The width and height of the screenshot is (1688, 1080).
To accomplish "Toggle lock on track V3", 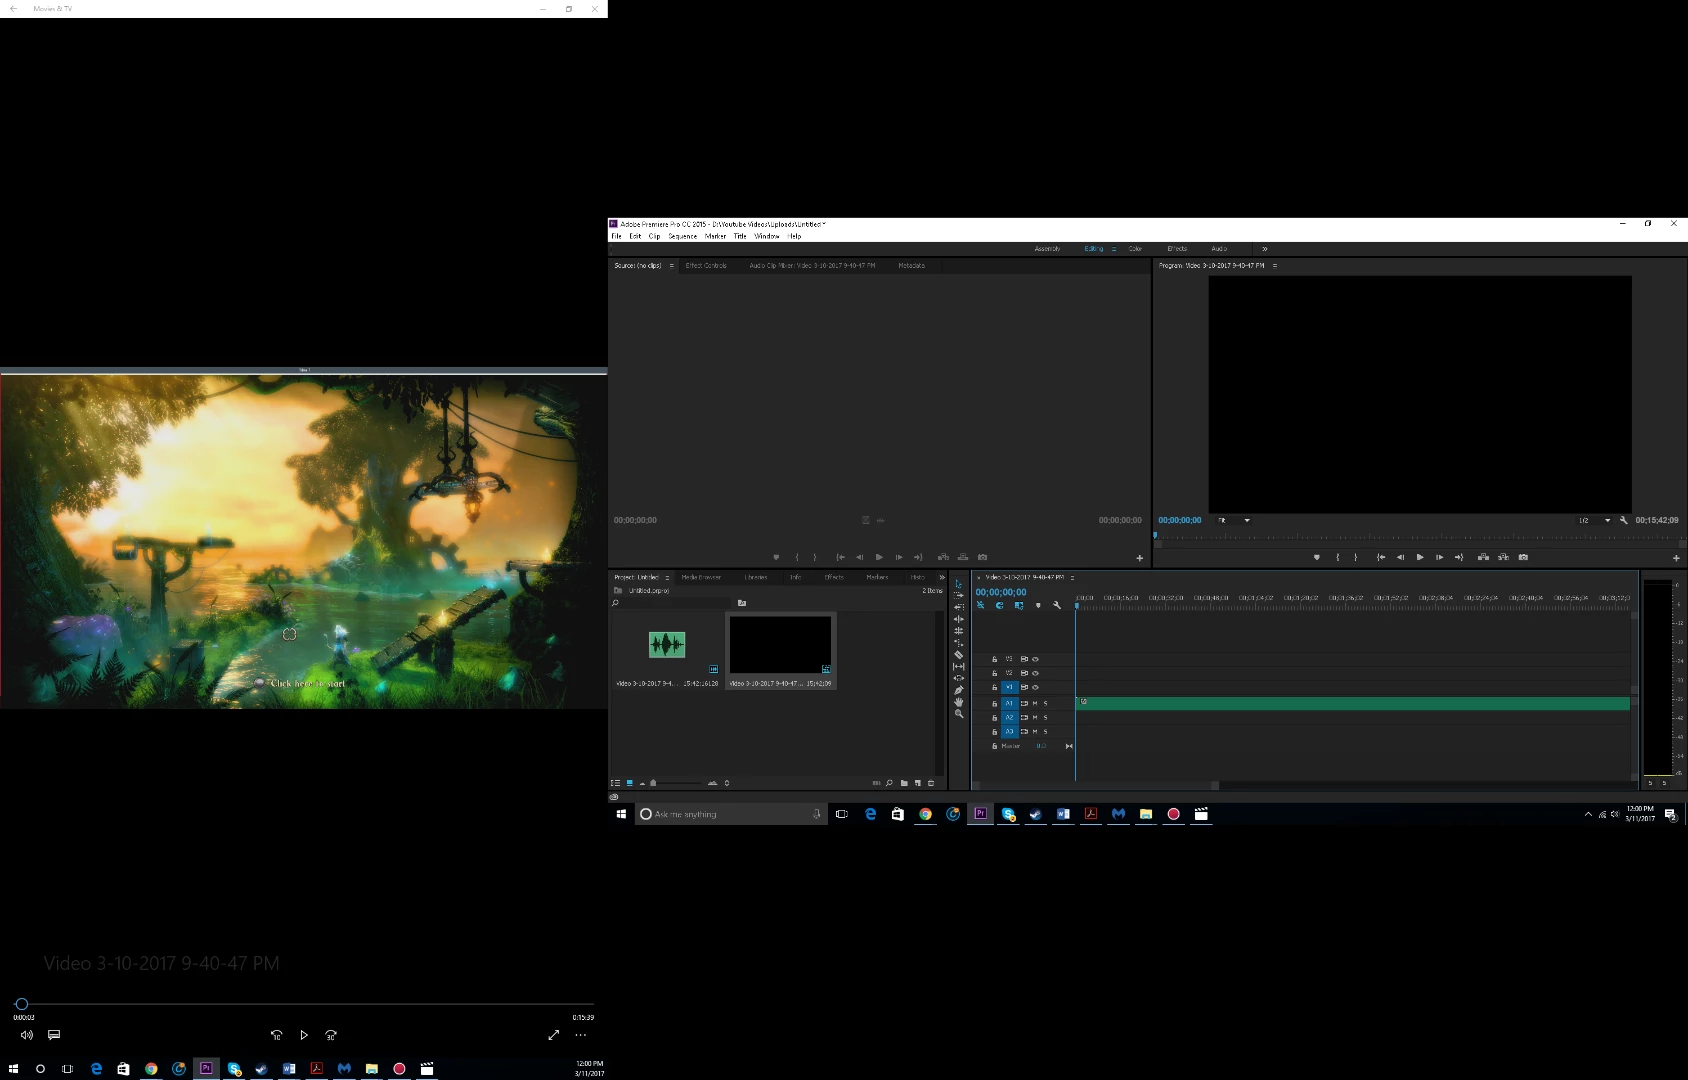I will (x=994, y=659).
